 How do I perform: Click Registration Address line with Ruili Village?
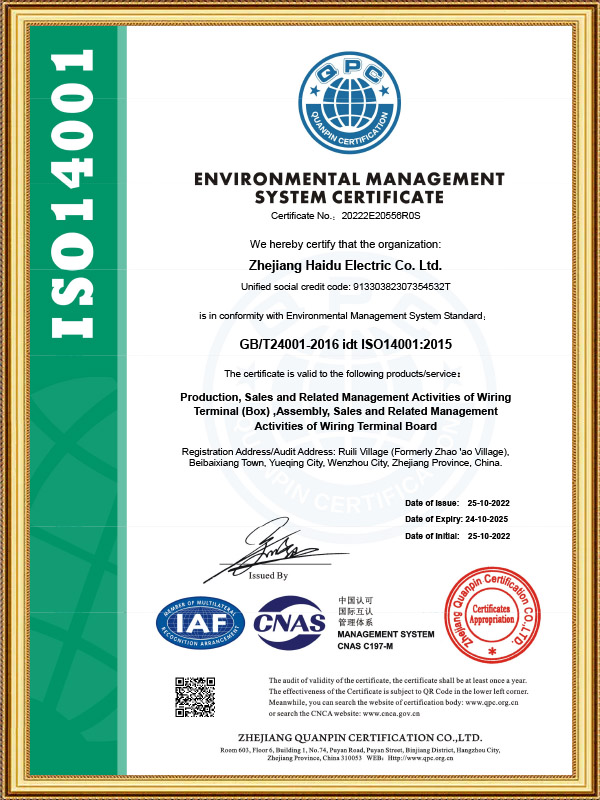pos(345,452)
